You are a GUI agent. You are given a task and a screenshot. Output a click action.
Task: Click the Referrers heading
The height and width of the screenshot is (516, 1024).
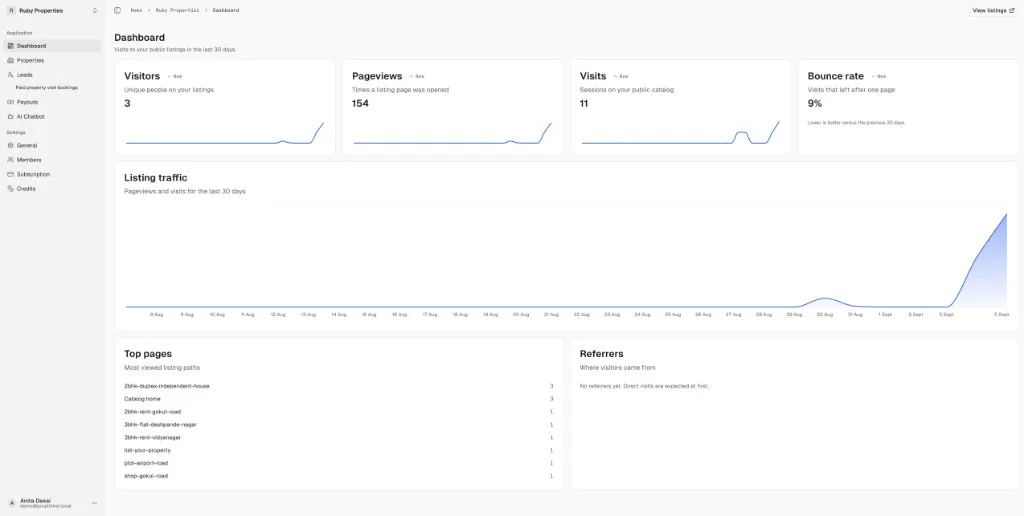(601, 353)
